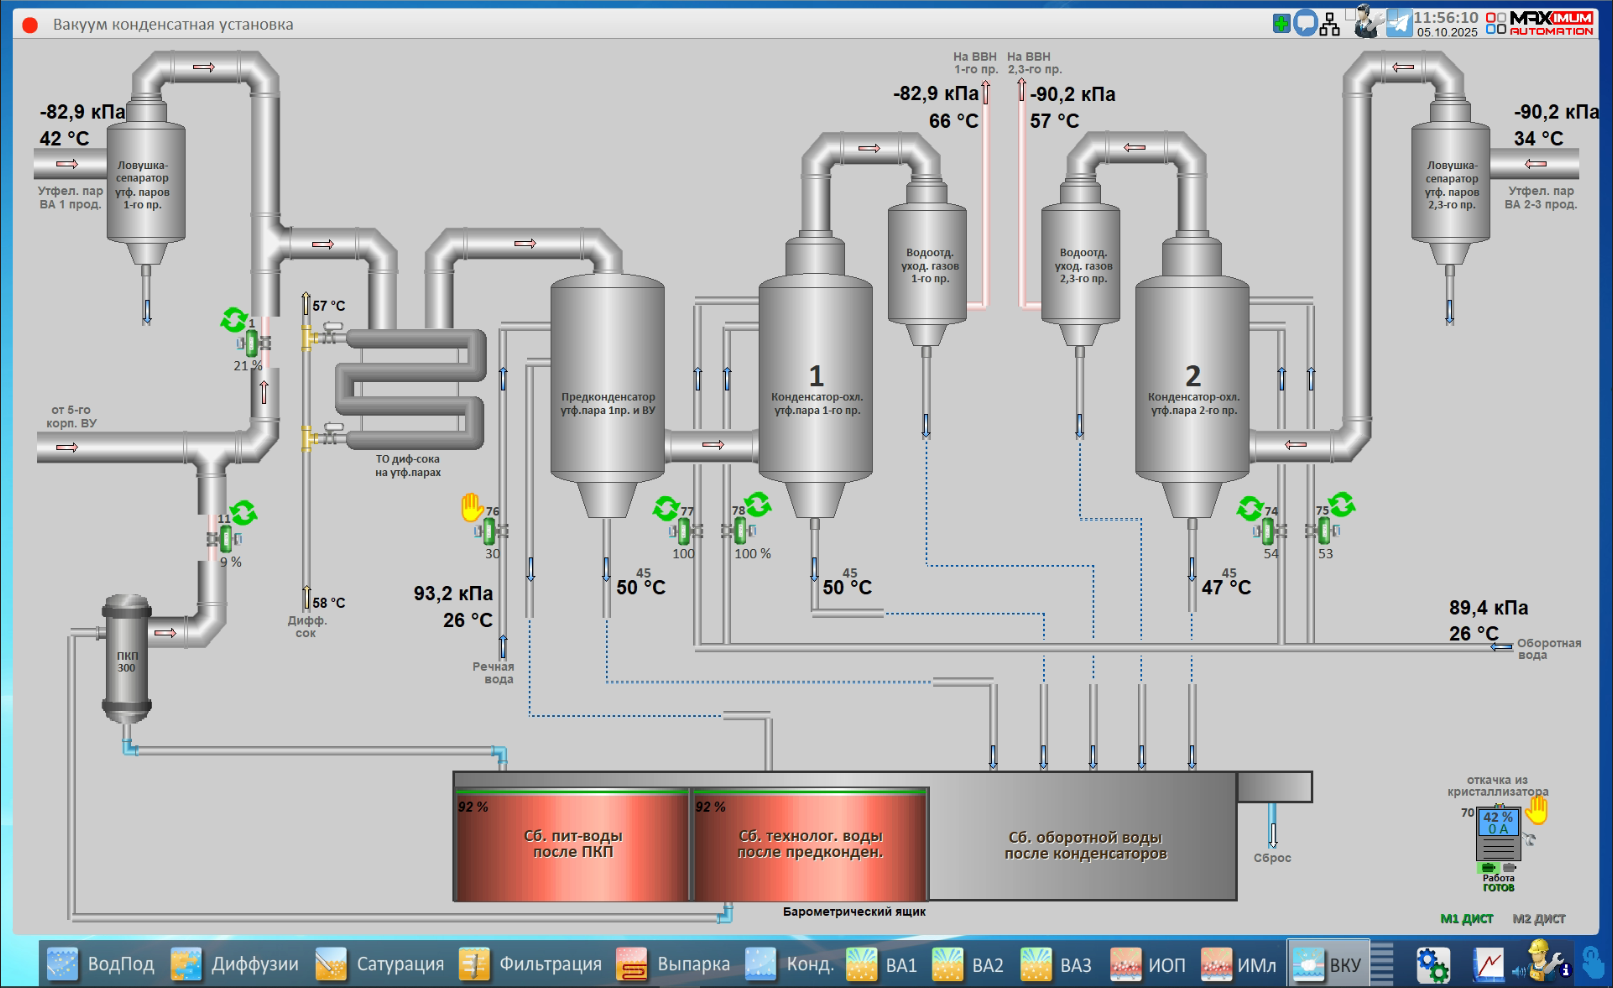Open the Сатурация screen
Viewport: 1613px width, 988px height.
click(380, 964)
